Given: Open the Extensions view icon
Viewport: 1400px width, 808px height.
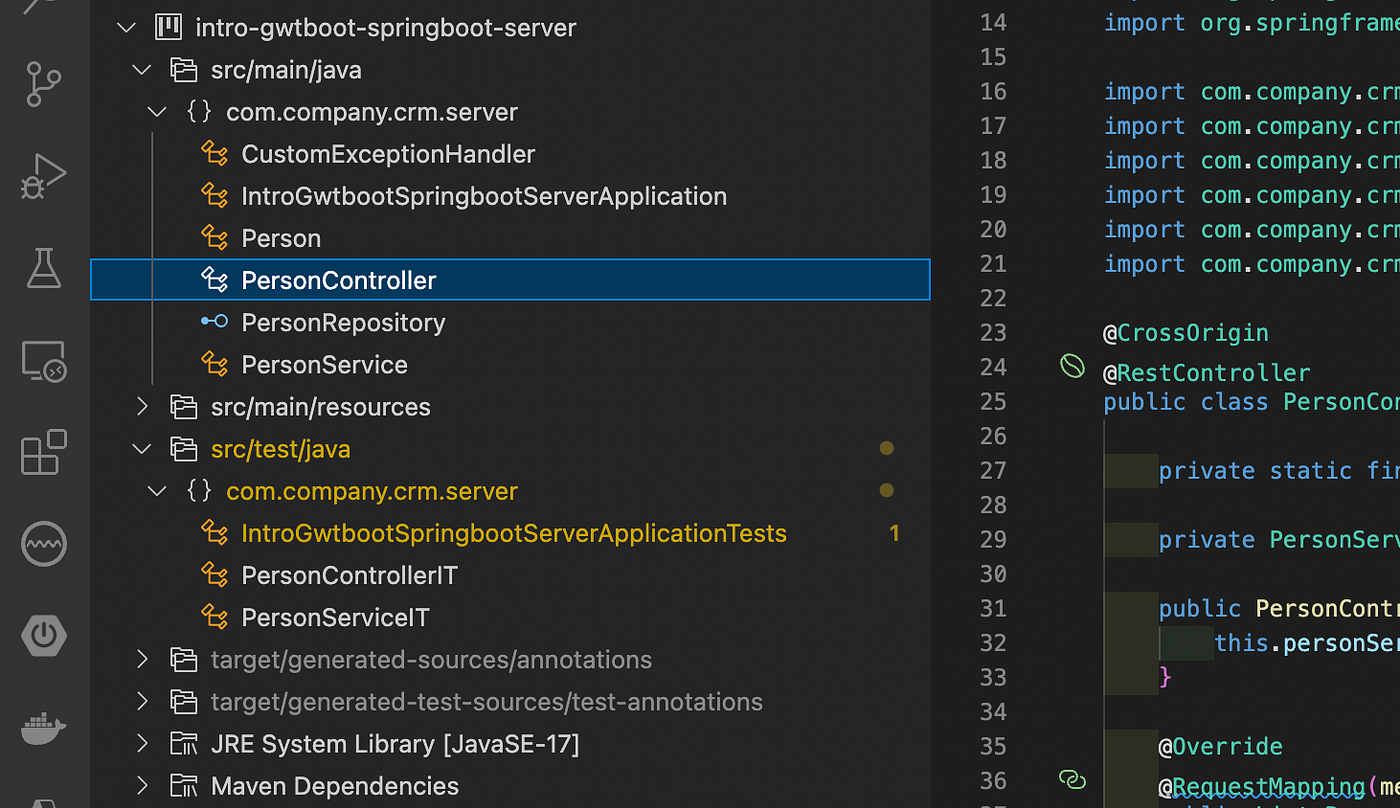Looking at the screenshot, I should click(44, 453).
